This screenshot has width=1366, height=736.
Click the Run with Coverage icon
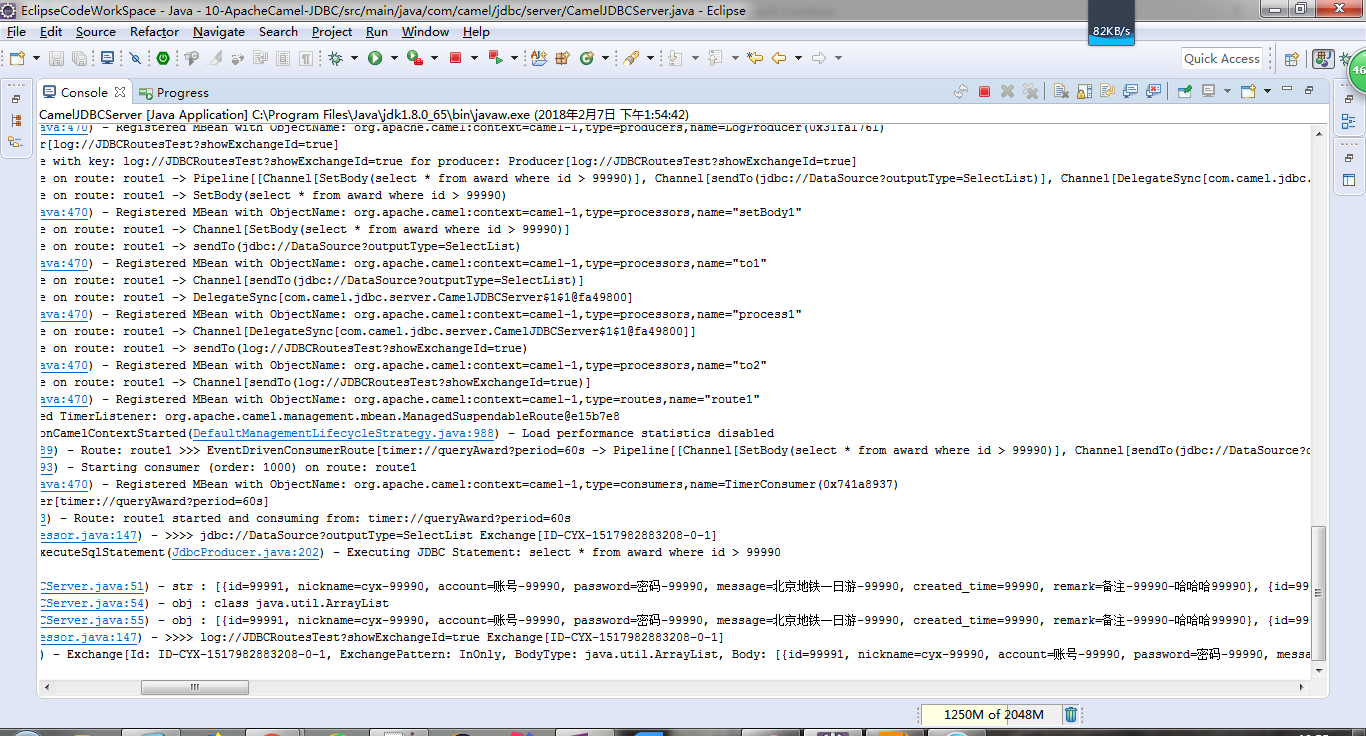pos(414,59)
